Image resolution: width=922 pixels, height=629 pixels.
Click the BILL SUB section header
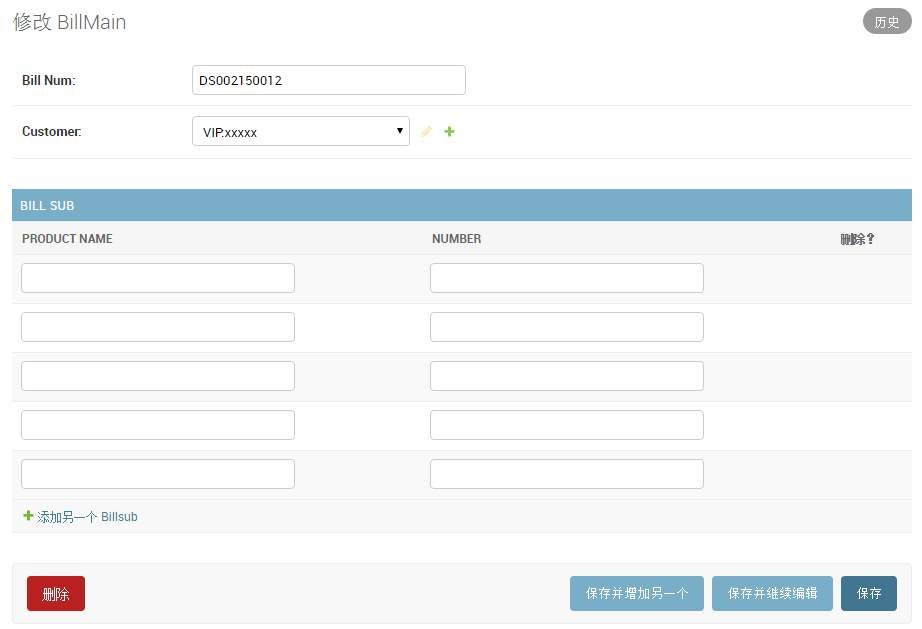pyautogui.click(x=462, y=205)
